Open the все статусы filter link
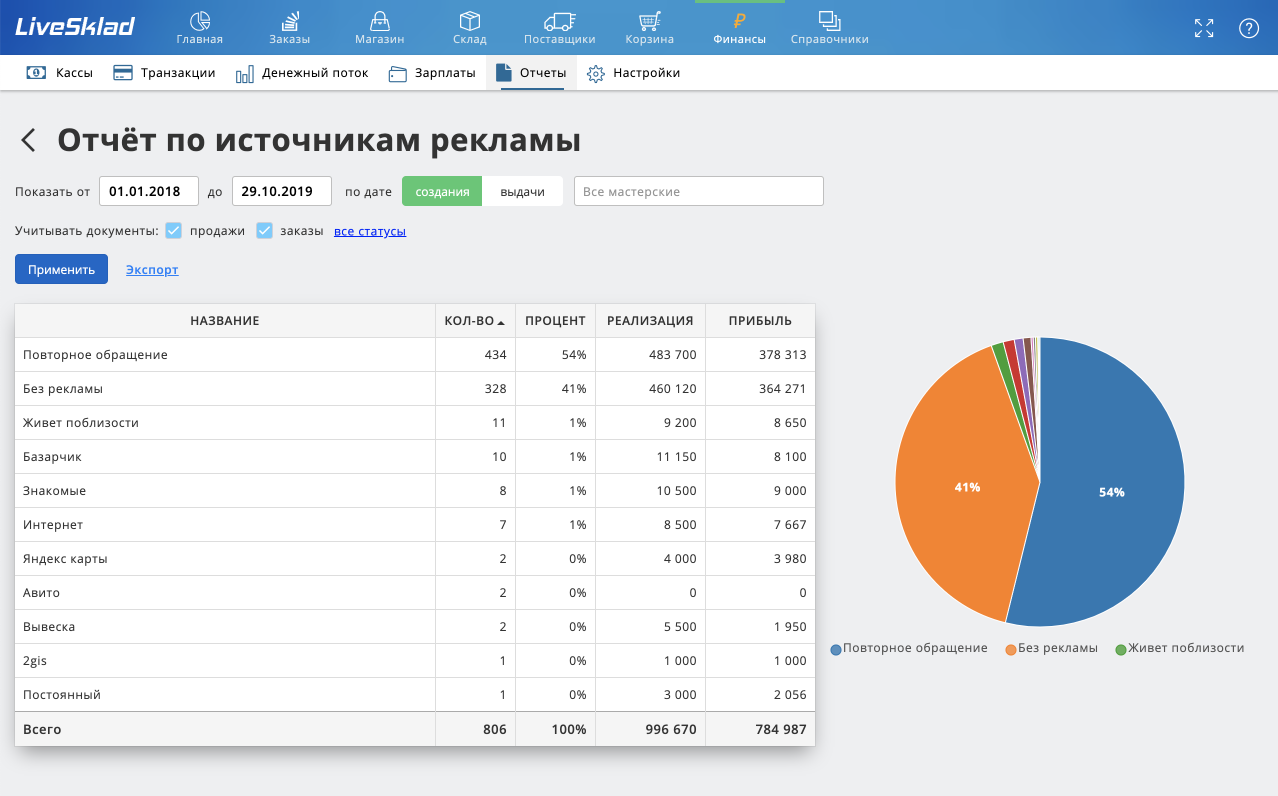This screenshot has width=1278, height=796. 370,231
